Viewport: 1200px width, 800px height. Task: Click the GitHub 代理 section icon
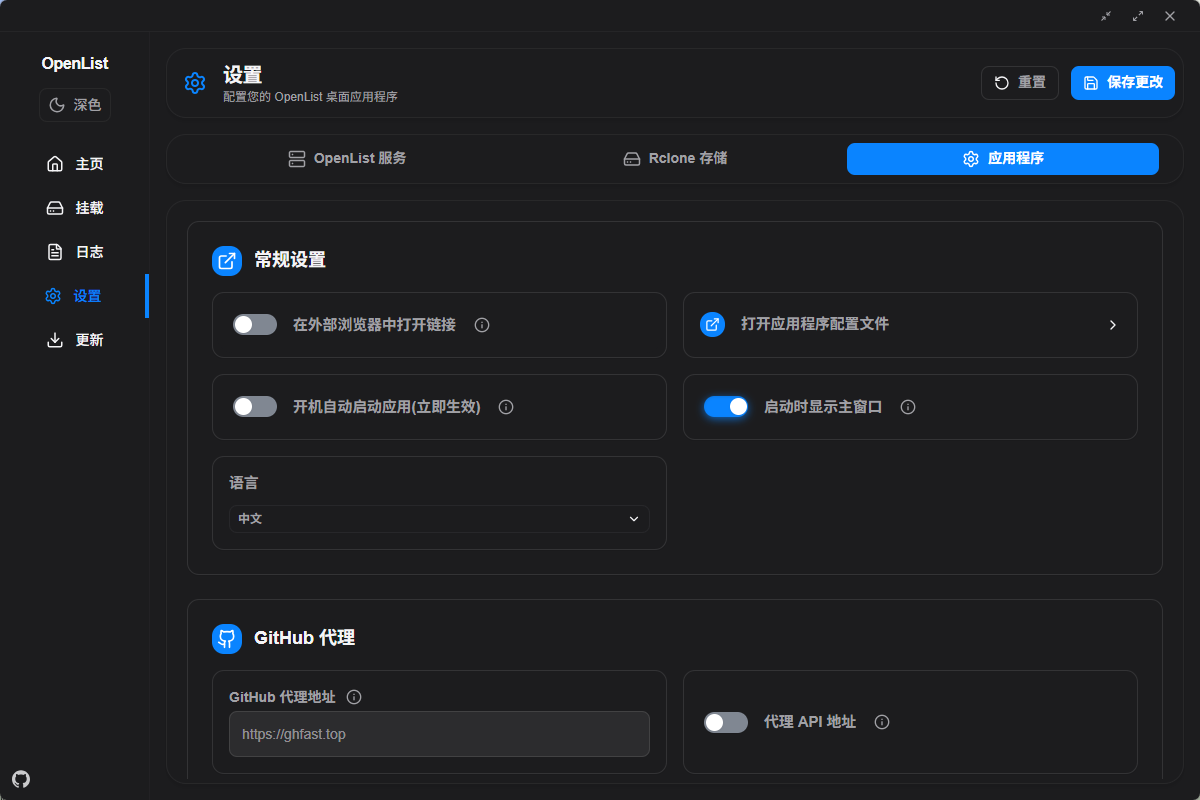pyautogui.click(x=227, y=638)
